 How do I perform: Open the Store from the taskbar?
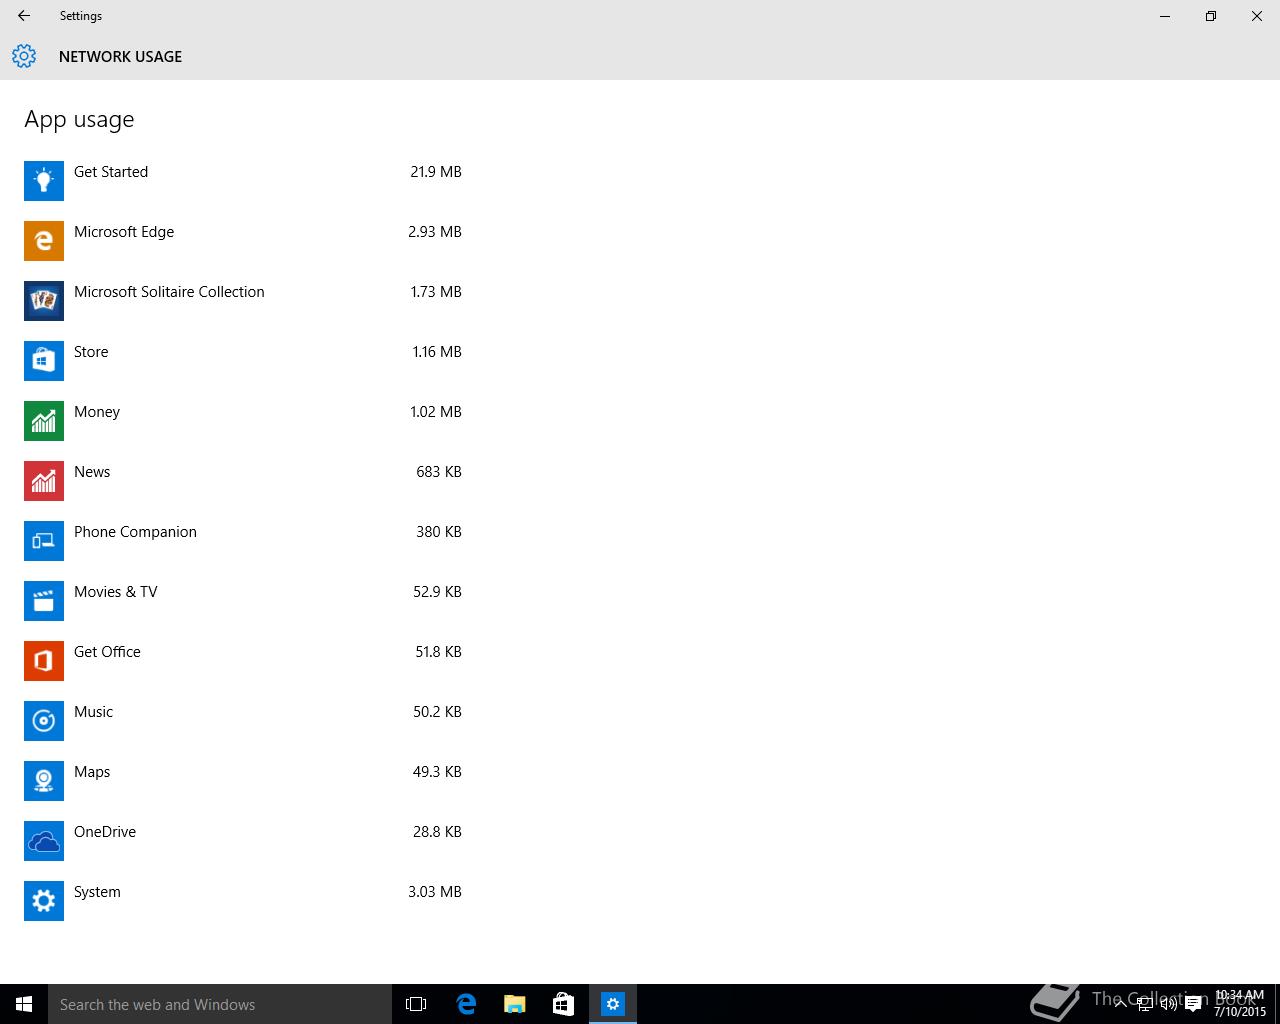point(563,1004)
